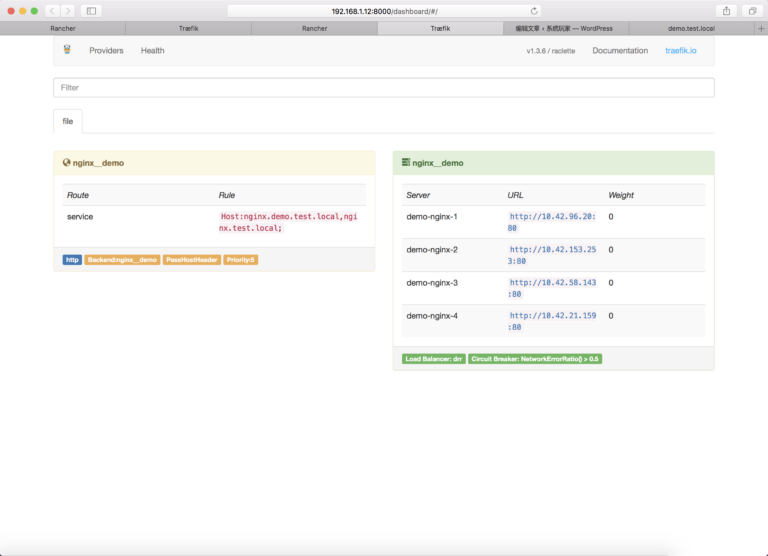Click the Weight column header

tap(621, 195)
